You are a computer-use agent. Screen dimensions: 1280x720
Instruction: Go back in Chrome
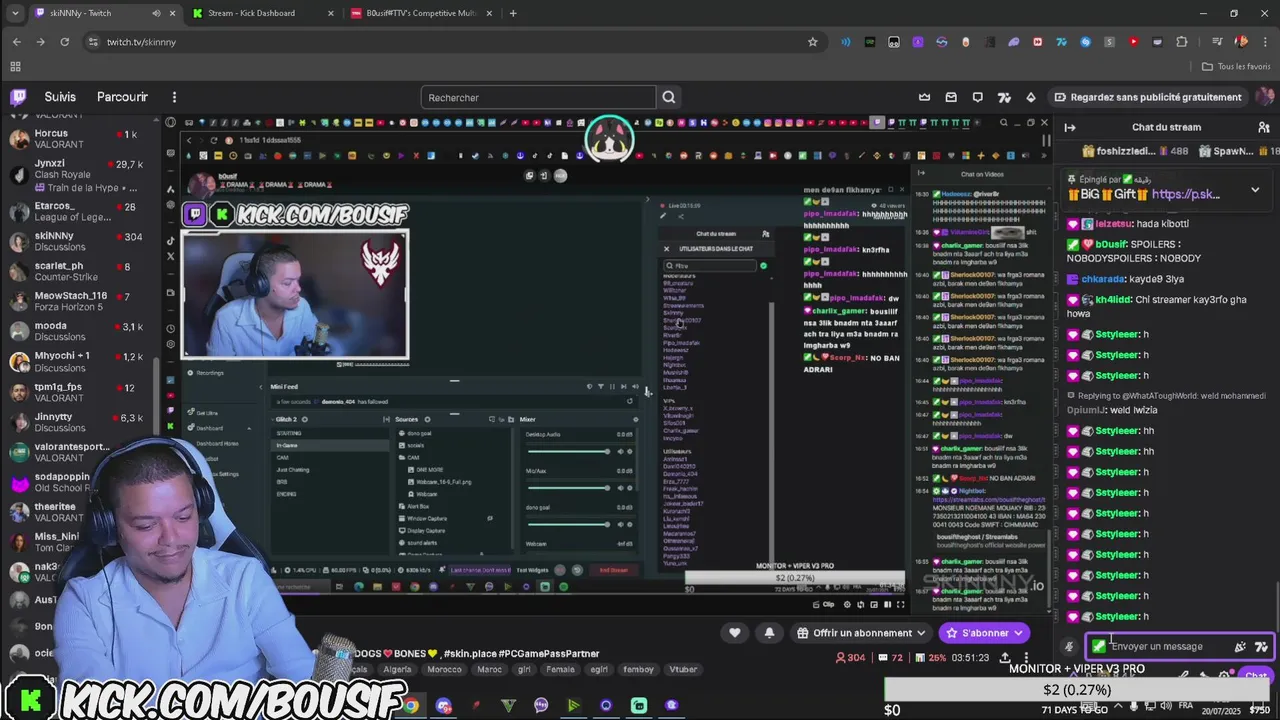pyautogui.click(x=17, y=42)
